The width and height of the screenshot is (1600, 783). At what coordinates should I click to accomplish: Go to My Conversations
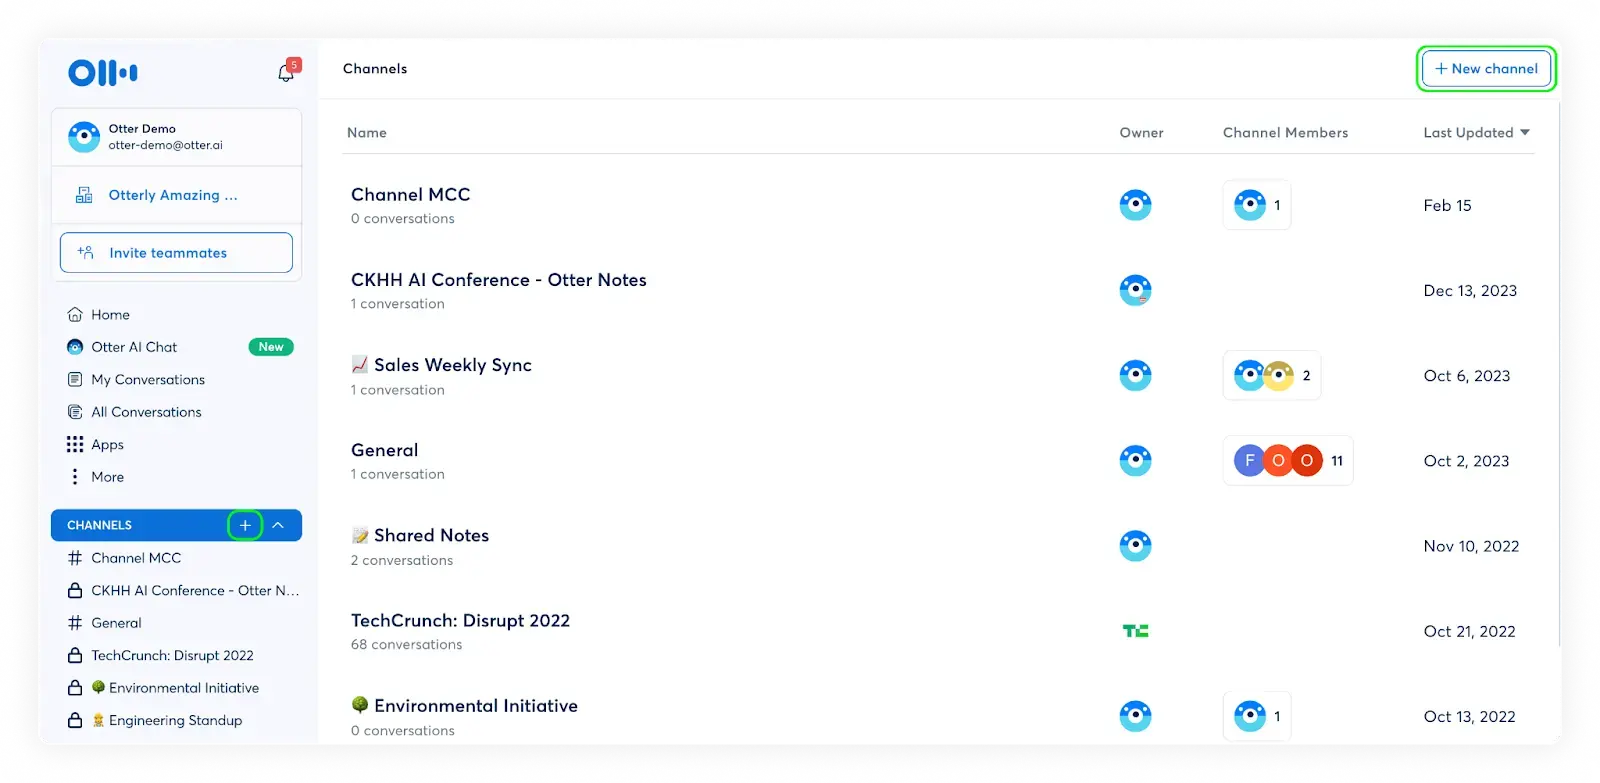click(147, 380)
